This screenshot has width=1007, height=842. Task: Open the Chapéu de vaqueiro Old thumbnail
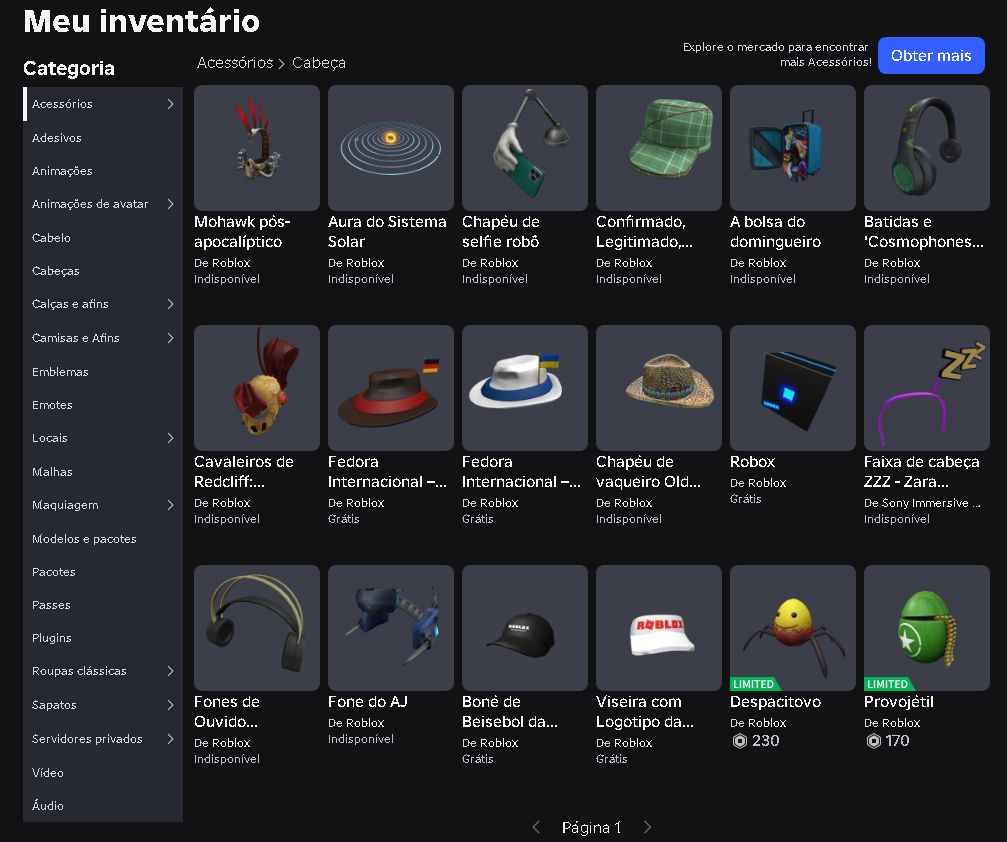coord(659,388)
